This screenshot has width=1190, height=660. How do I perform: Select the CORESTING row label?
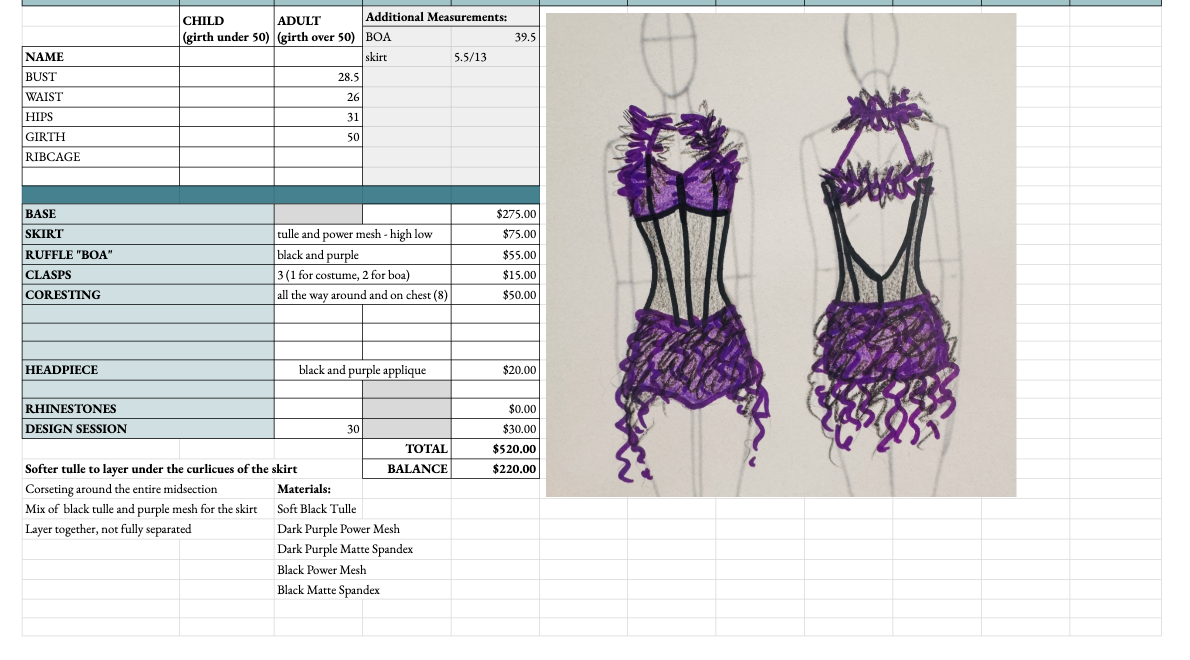(148, 294)
